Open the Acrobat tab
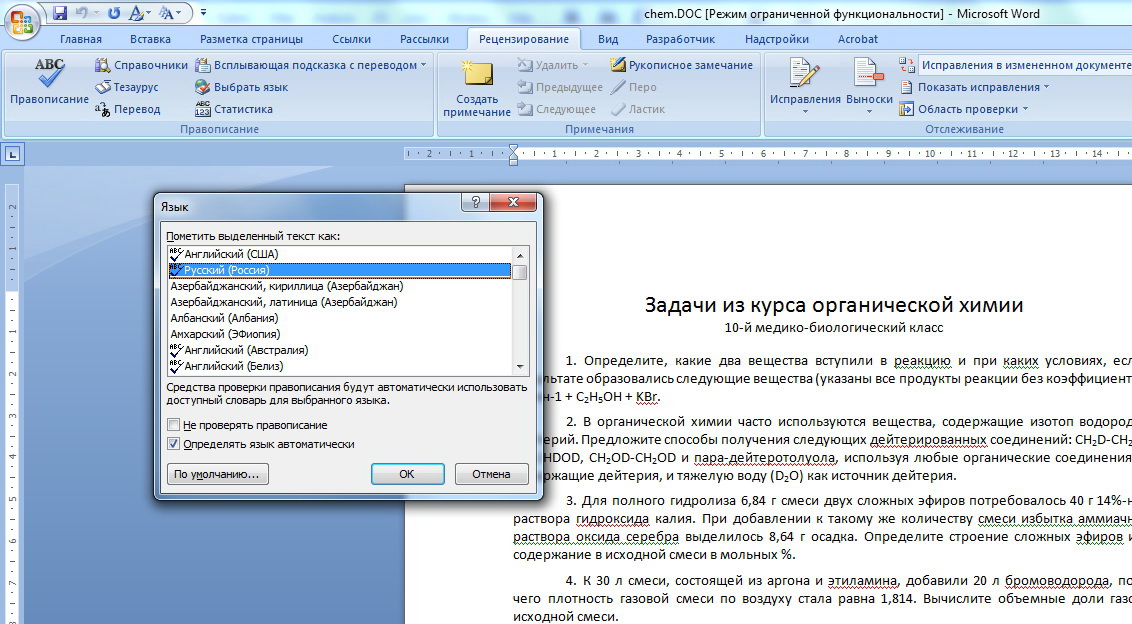Screen dimensions: 1132x624 858,39
